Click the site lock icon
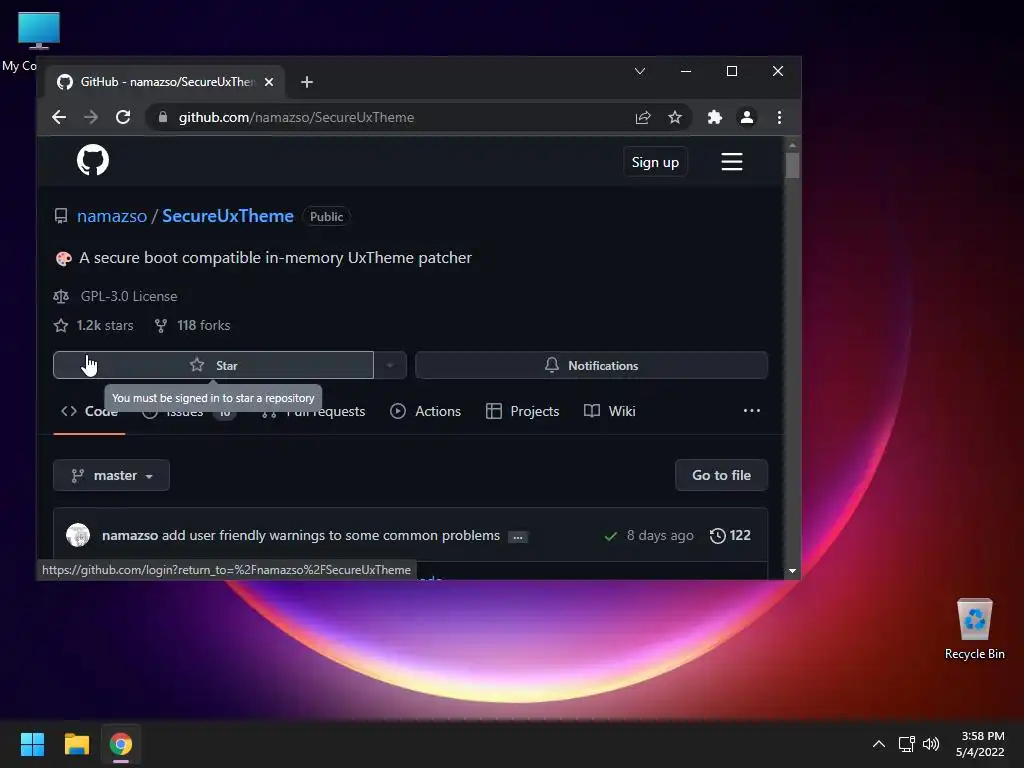1024x768 pixels. 163,118
